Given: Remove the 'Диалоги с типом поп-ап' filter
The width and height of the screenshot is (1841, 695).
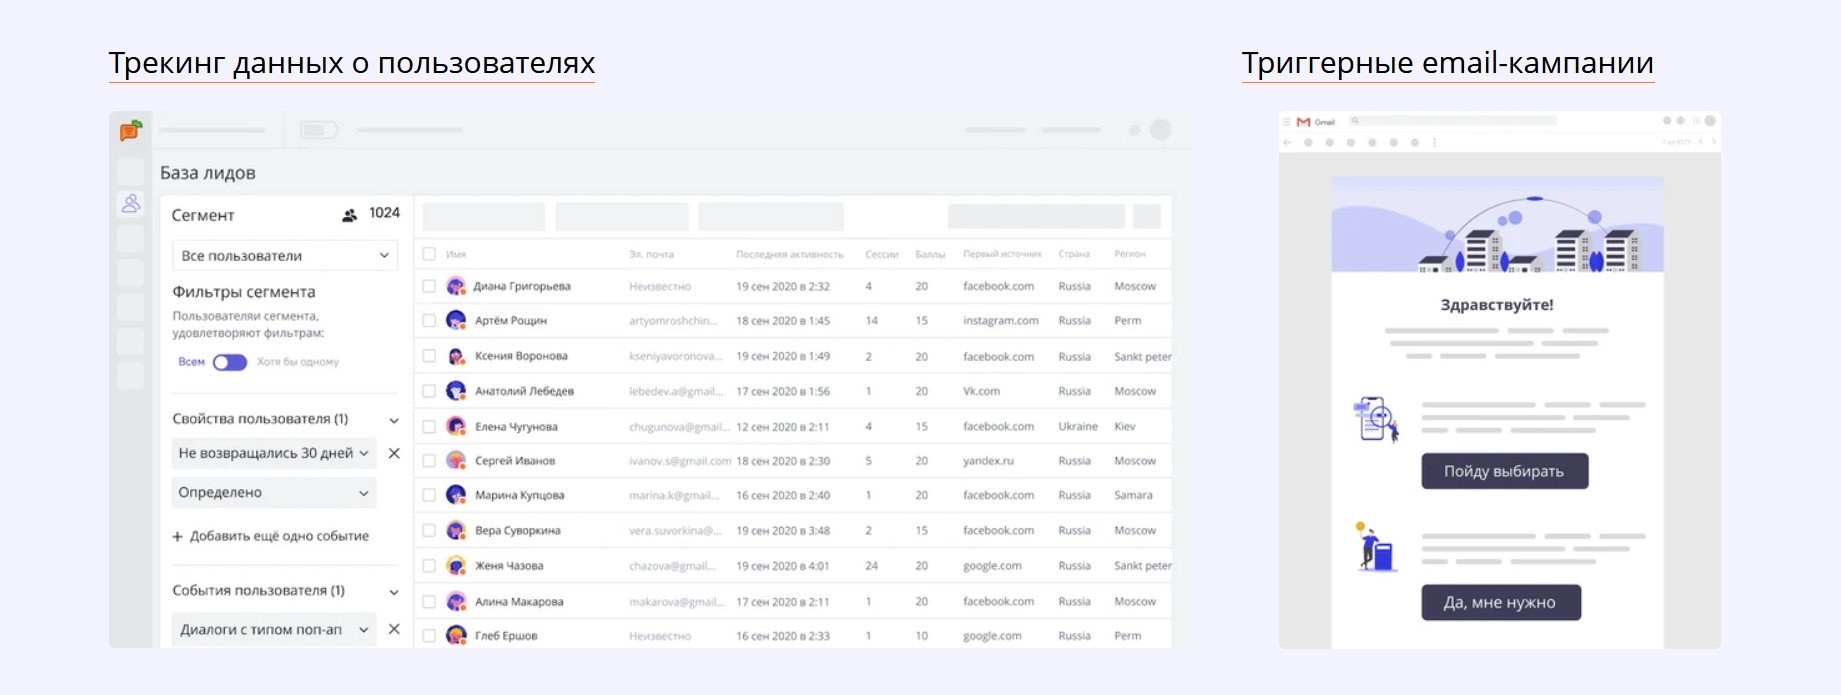Looking at the screenshot, I should click(394, 629).
